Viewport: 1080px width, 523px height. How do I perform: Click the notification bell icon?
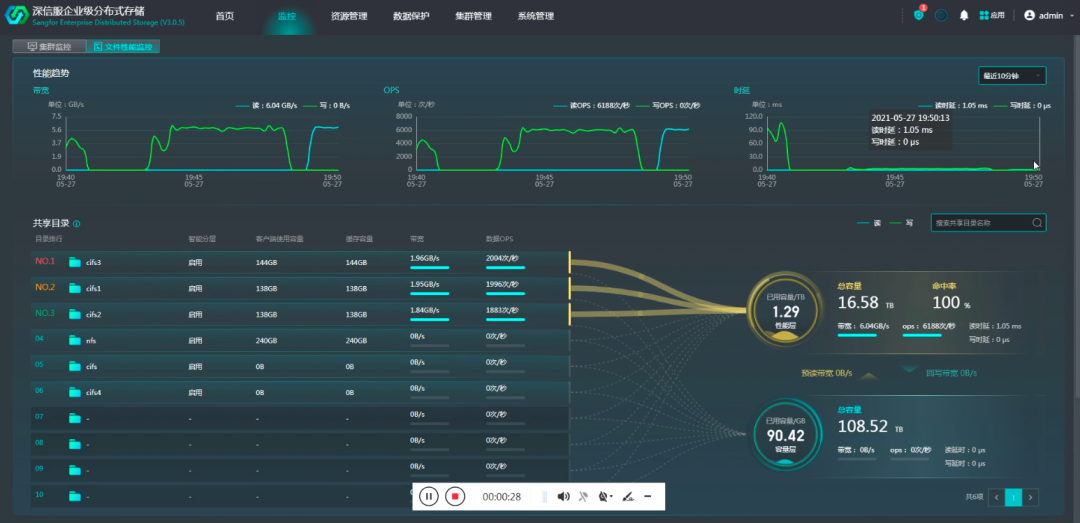click(964, 16)
